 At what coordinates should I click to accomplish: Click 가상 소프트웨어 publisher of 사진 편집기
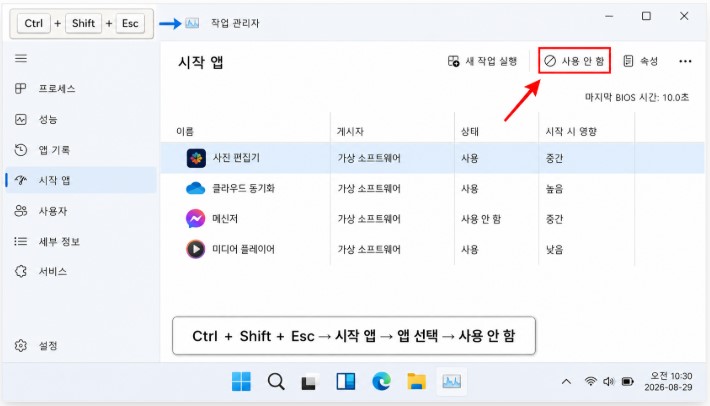(369, 158)
